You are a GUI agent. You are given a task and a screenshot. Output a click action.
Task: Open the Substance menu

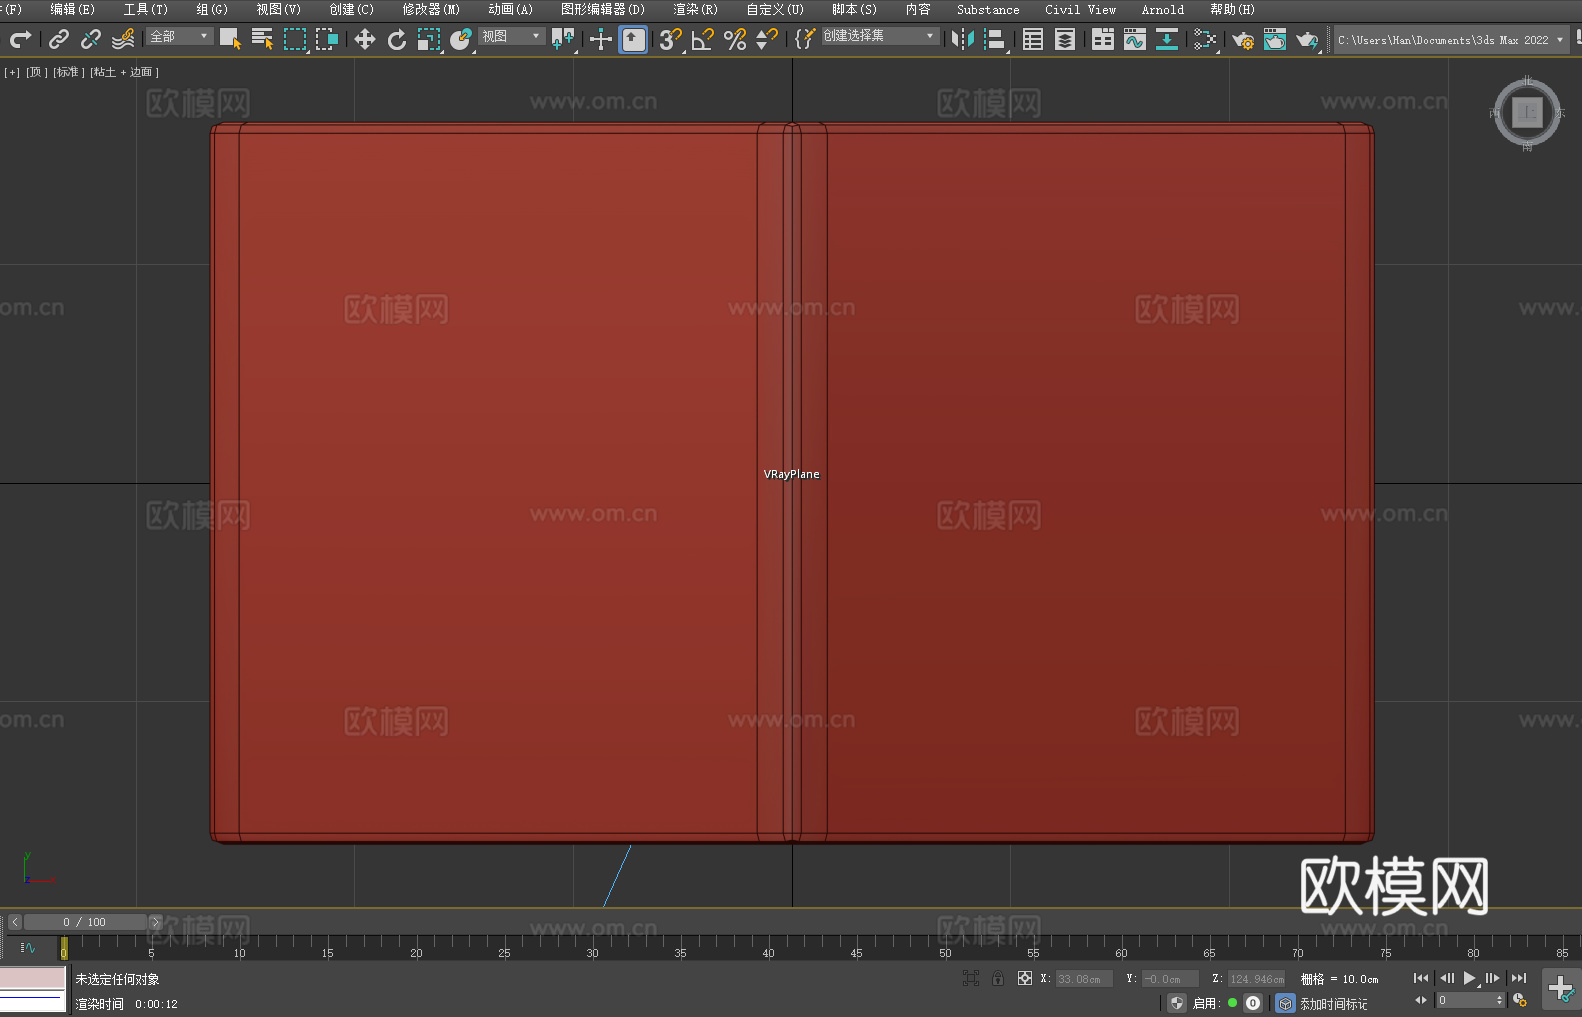(988, 9)
